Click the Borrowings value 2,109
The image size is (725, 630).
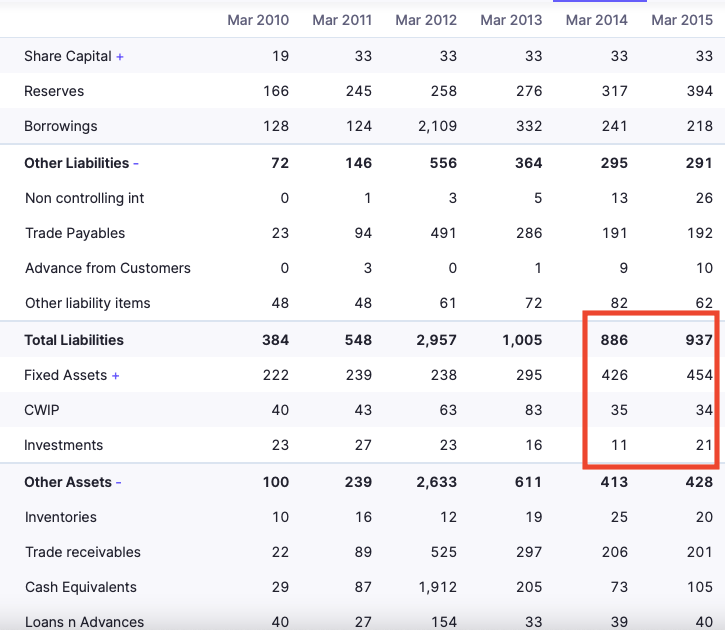pos(437,126)
